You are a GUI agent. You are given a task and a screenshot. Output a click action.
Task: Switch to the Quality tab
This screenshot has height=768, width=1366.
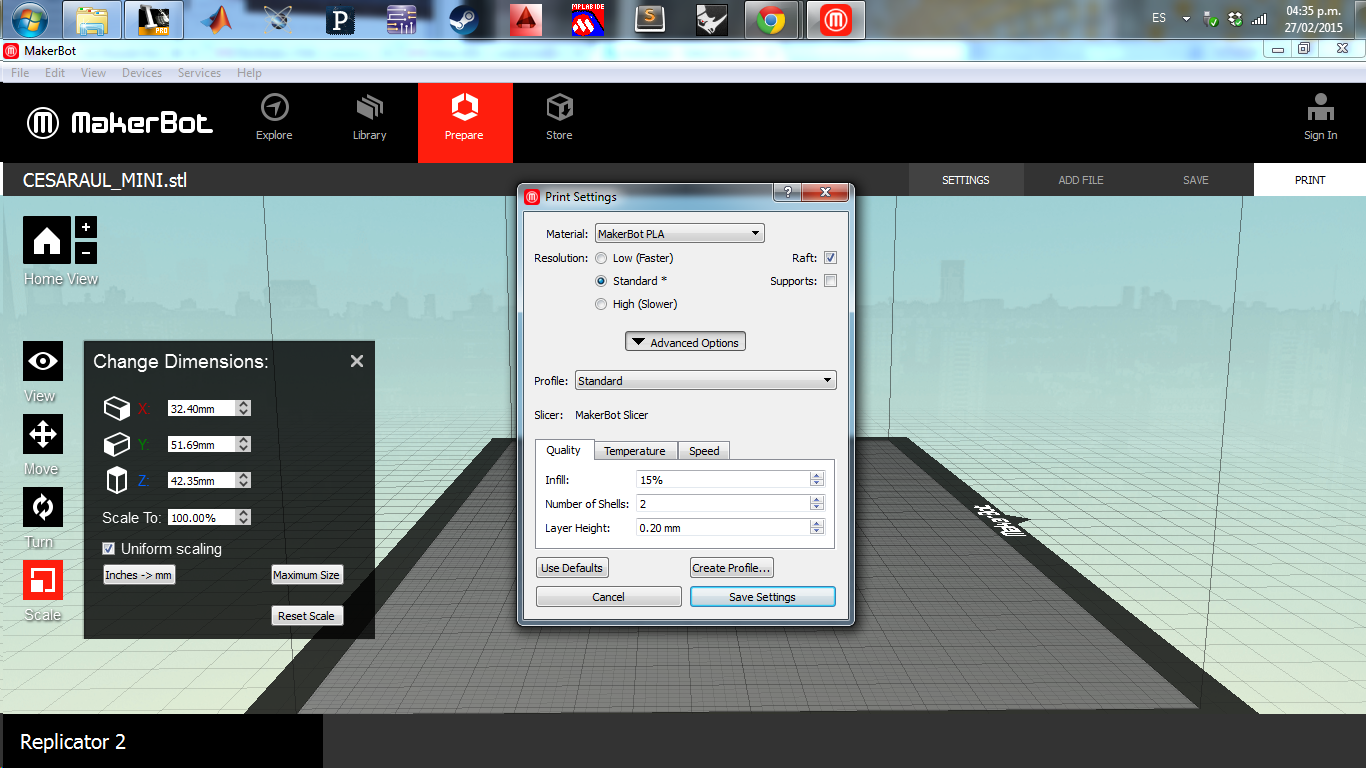click(564, 450)
